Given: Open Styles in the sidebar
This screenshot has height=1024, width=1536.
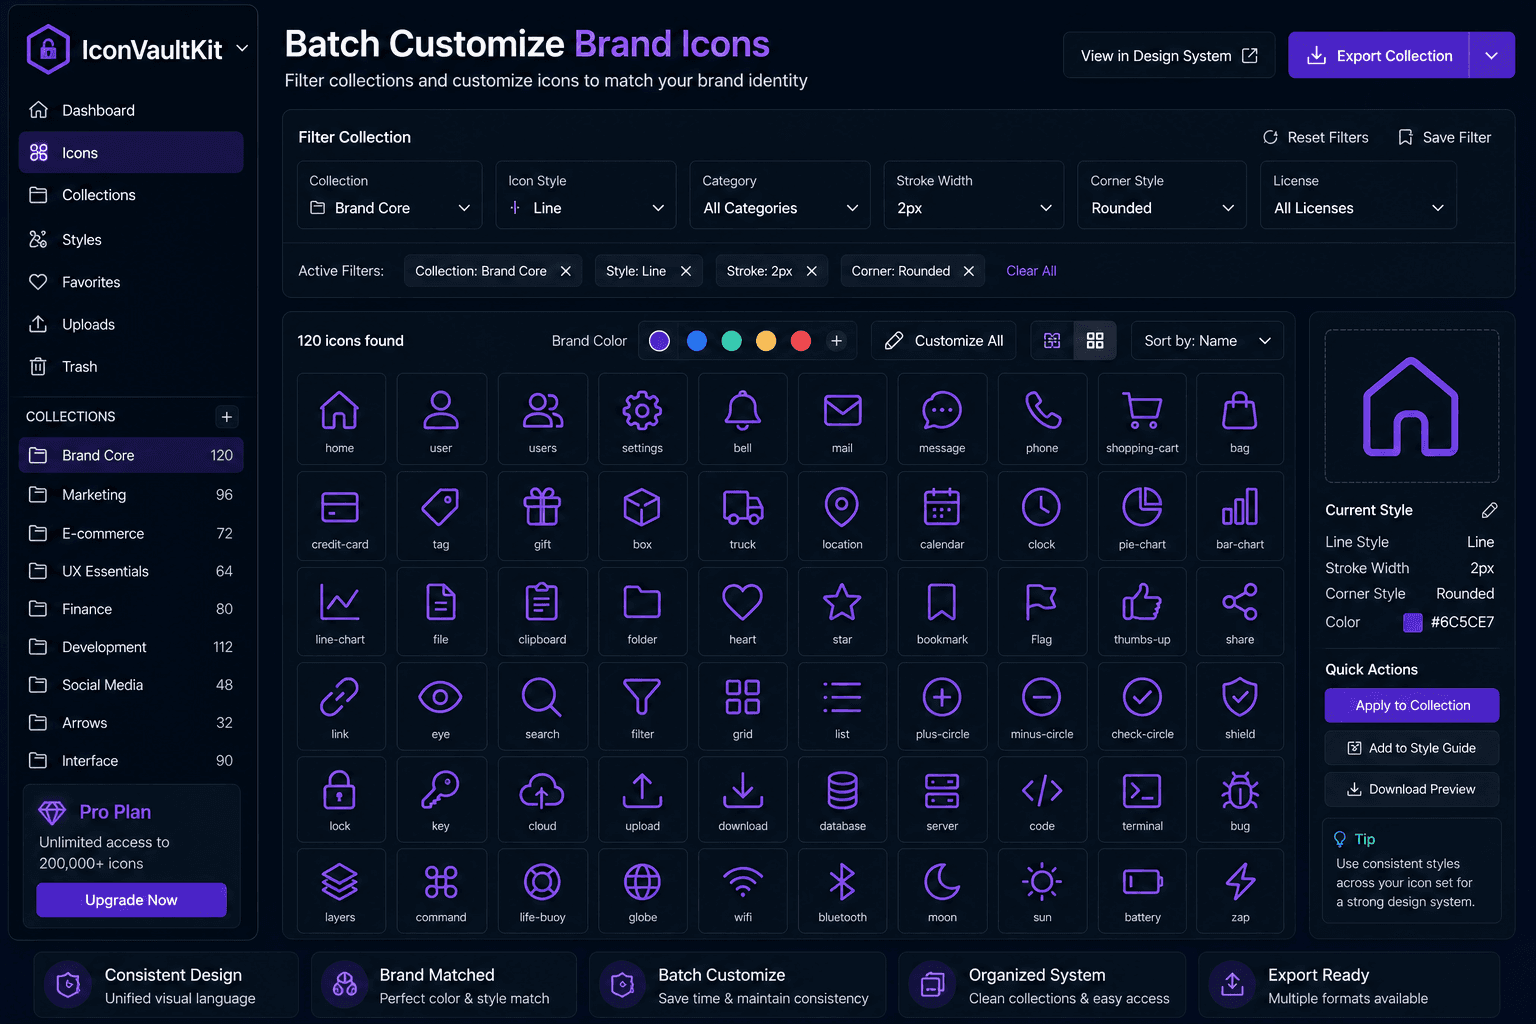Looking at the screenshot, I should [x=131, y=240].
